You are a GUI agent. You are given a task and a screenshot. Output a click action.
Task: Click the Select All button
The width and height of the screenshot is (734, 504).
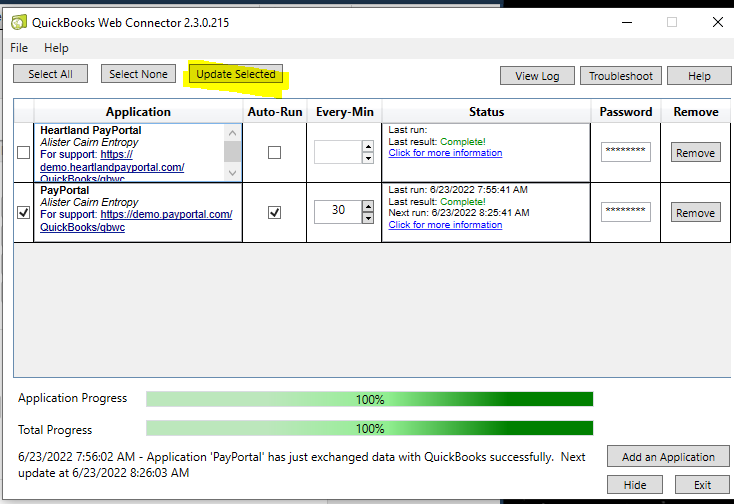coord(50,74)
